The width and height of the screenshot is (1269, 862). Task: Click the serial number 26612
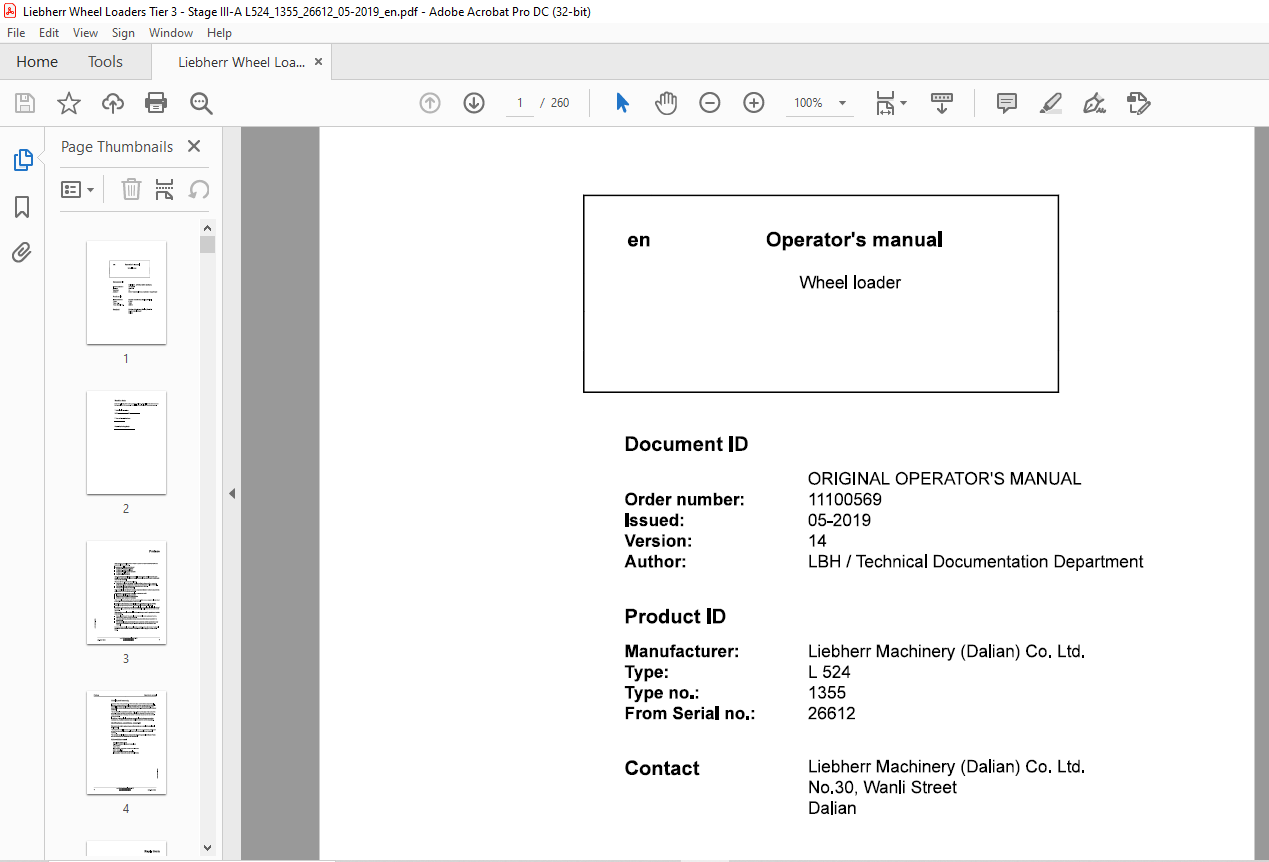pyautogui.click(x=832, y=713)
